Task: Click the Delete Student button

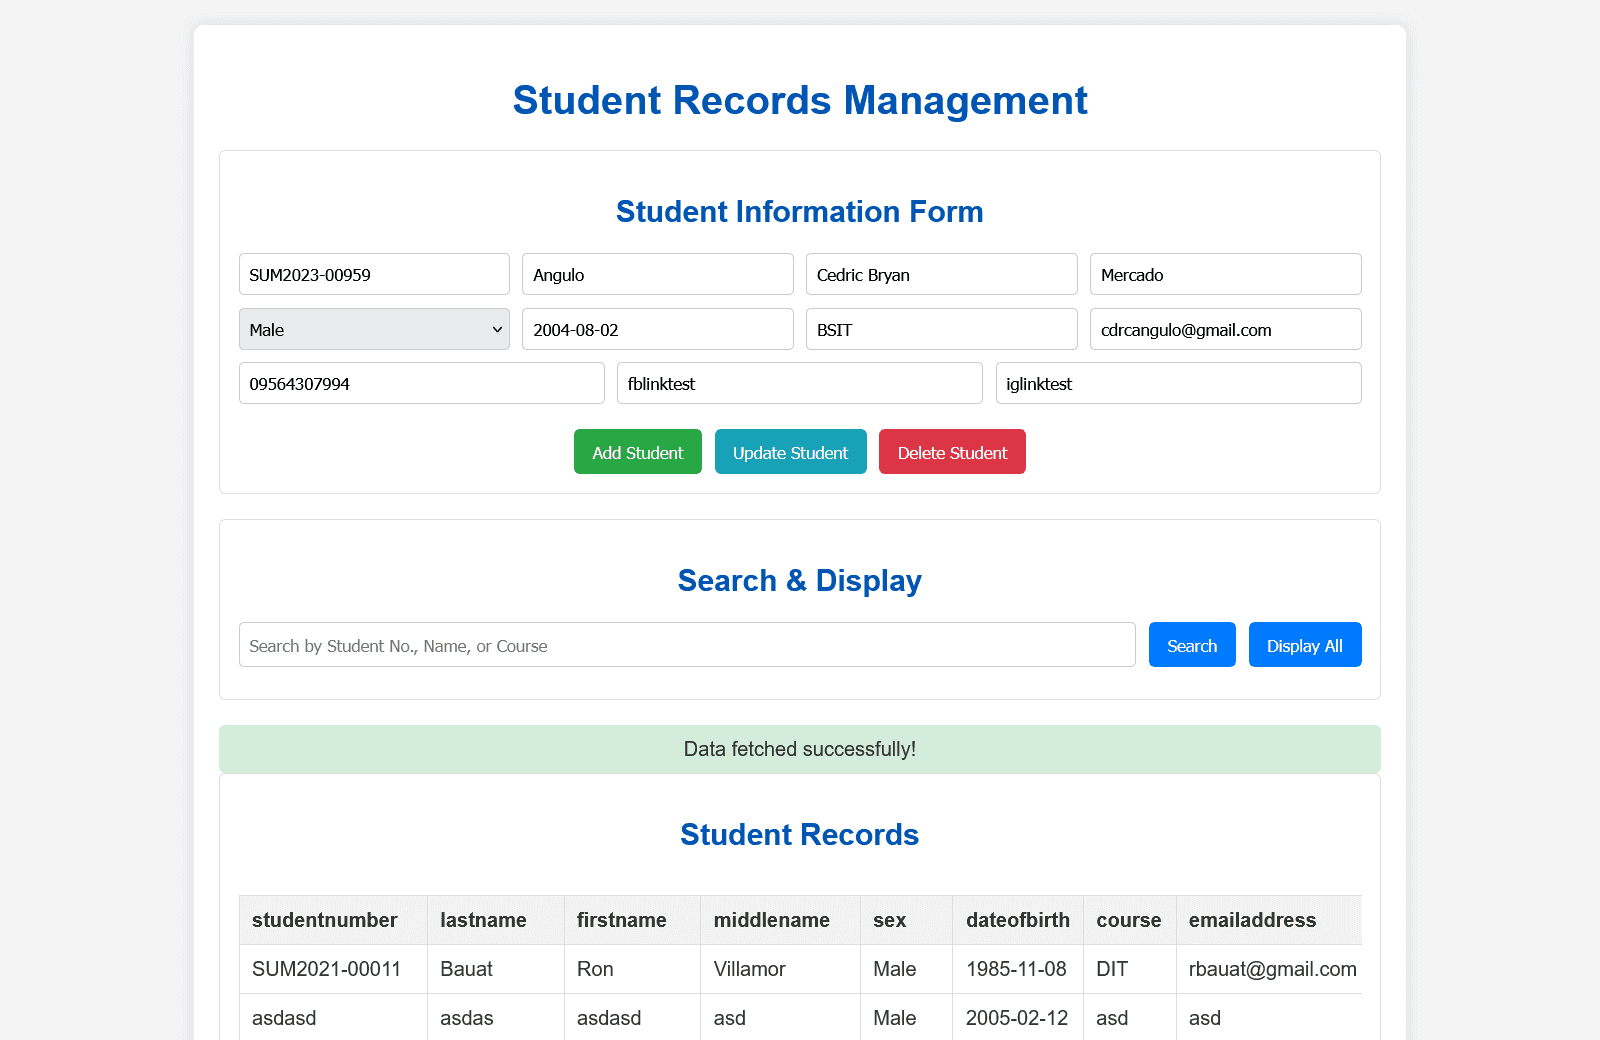Action: click(x=951, y=451)
